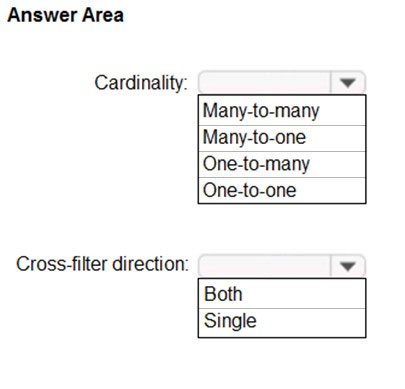Set cardinality to Many-to-many
Viewport: 405px width, 389px height.
tap(282, 110)
